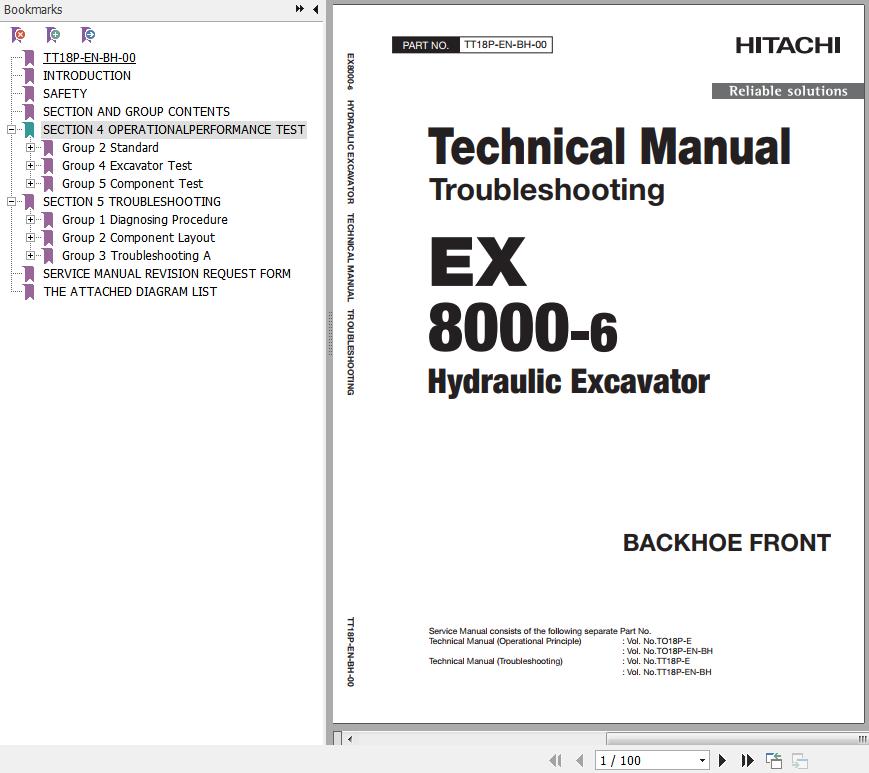Open the TT18P-EN-BH-00 bookmark link
The height and width of the screenshot is (773, 869).
click(x=89, y=58)
